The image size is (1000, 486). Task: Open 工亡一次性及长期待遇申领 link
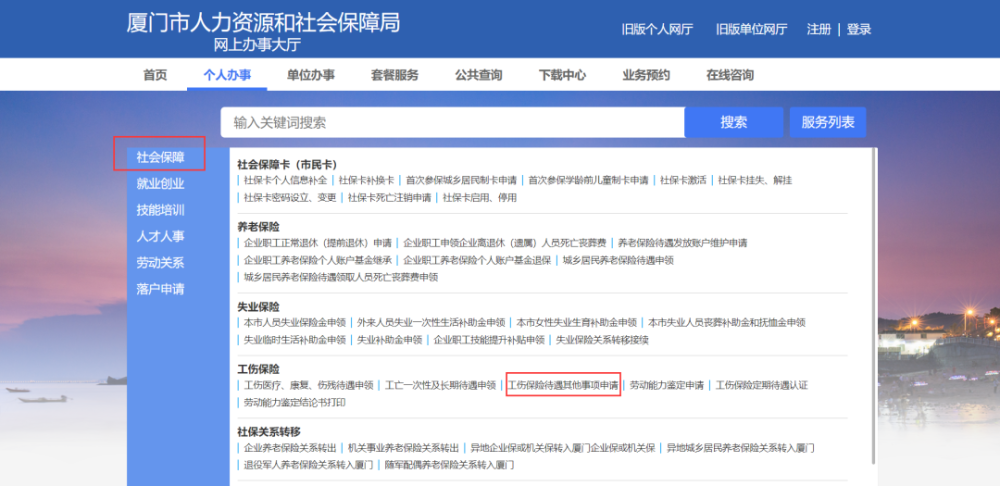point(440,385)
